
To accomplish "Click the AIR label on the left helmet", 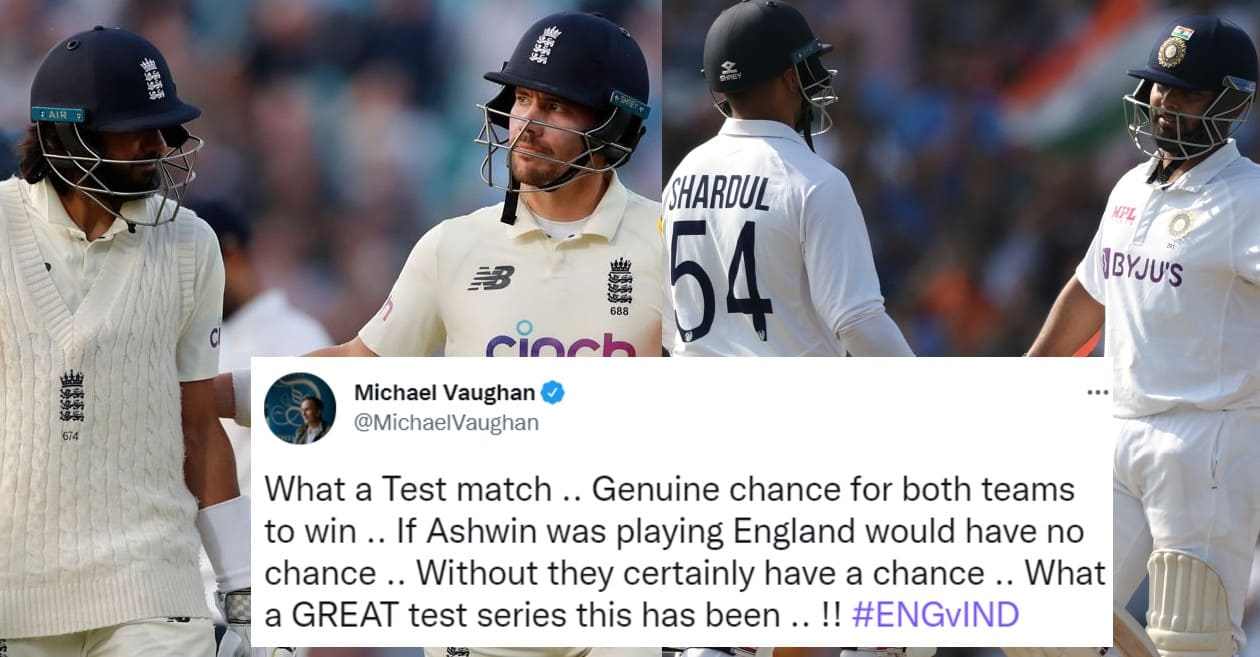I will [x=57, y=115].
